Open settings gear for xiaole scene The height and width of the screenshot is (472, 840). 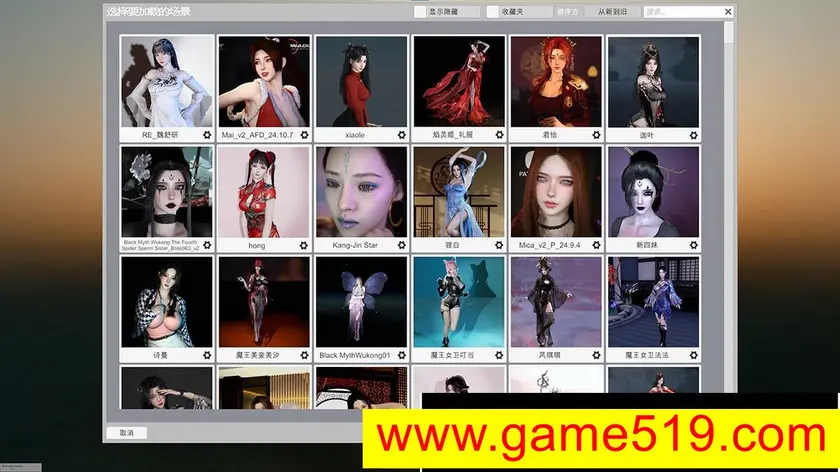tap(401, 134)
